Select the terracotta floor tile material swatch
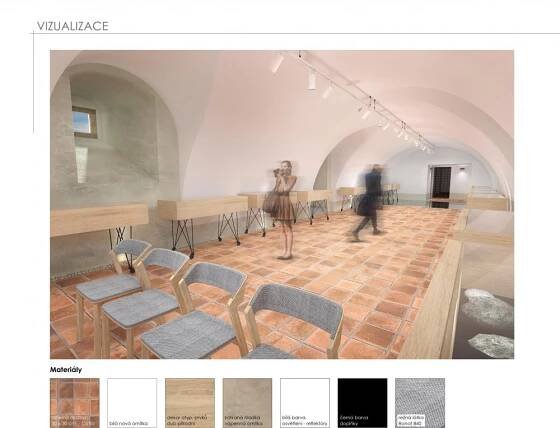The image size is (560, 428). point(75,403)
